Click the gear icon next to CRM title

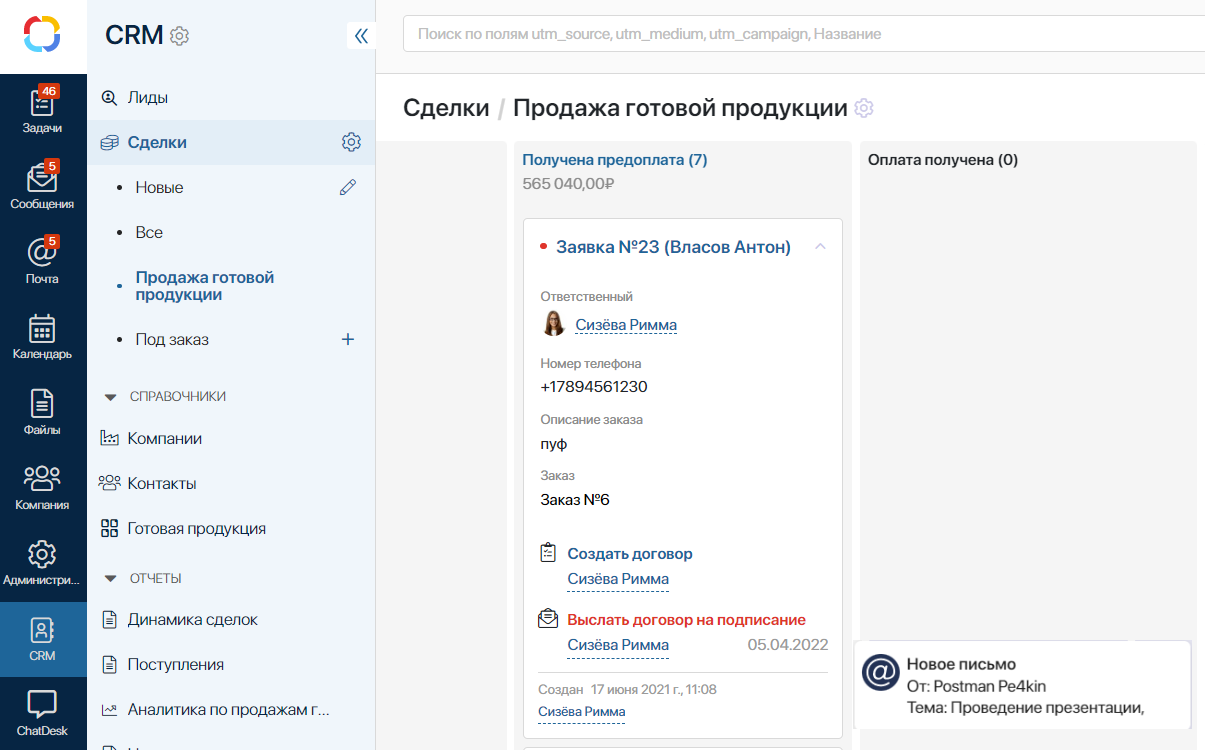[180, 36]
